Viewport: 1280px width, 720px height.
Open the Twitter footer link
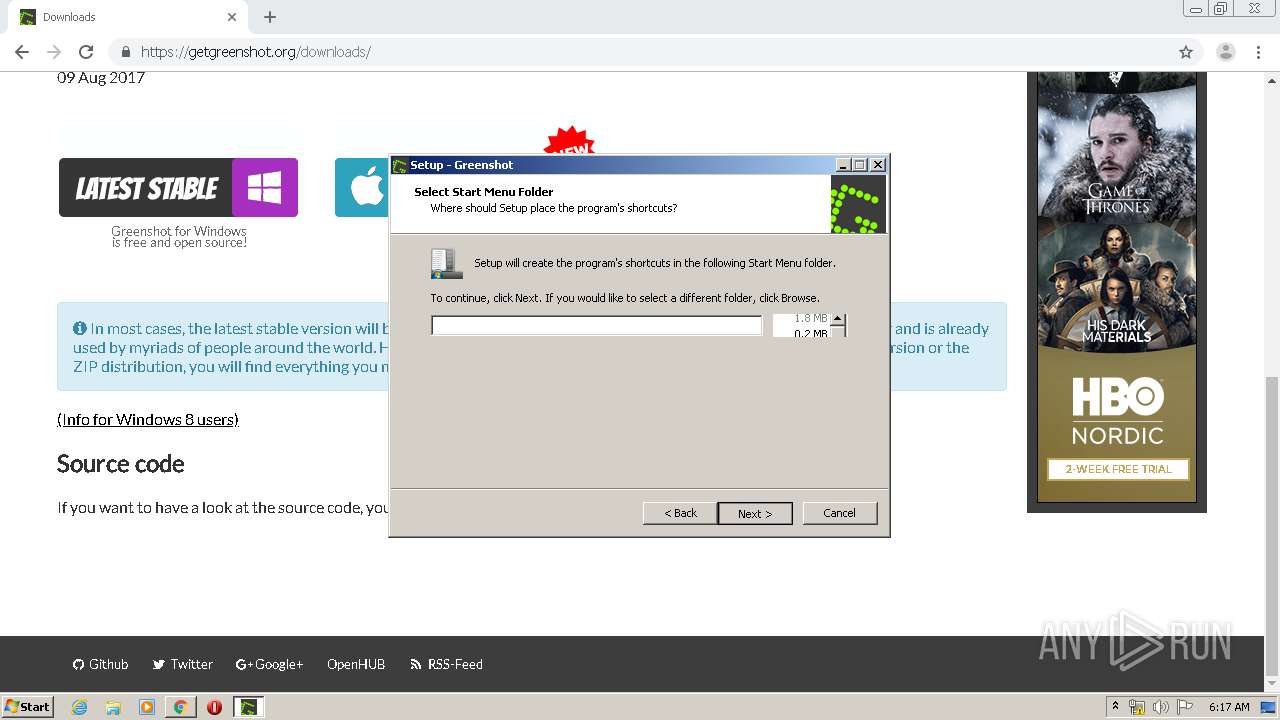click(x=182, y=664)
